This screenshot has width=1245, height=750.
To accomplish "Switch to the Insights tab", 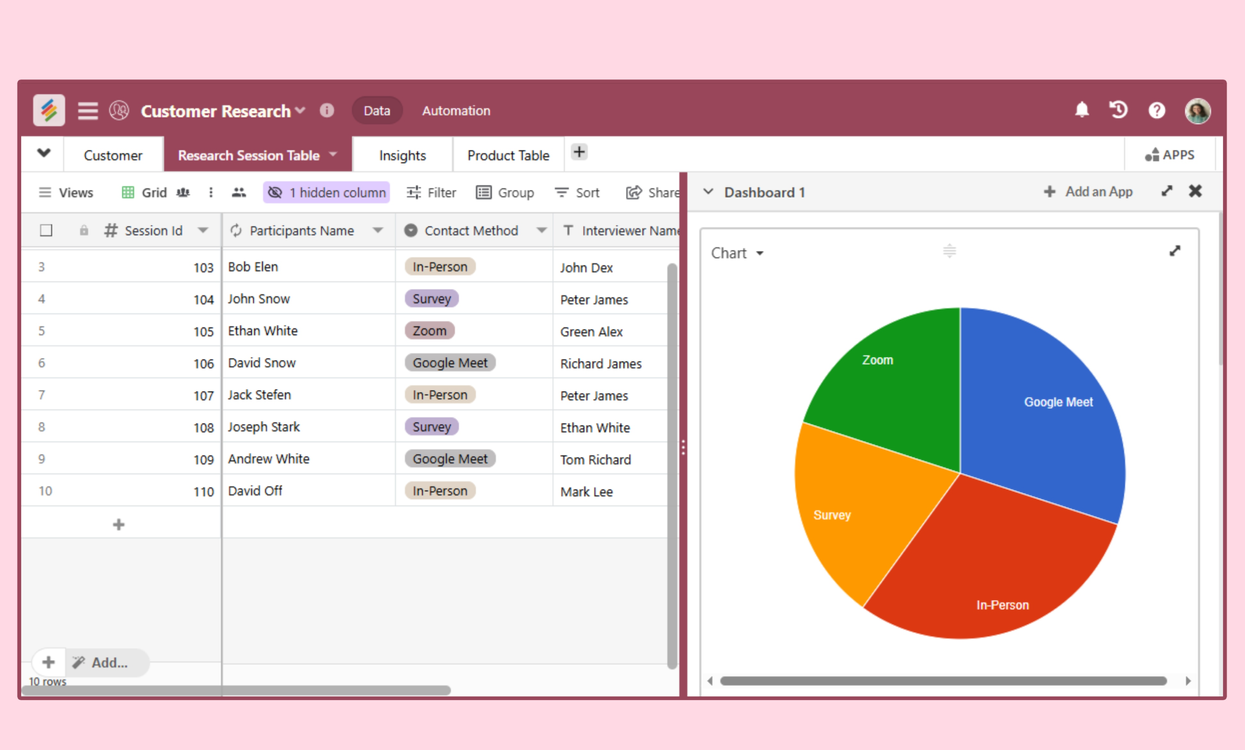I will (x=402, y=155).
